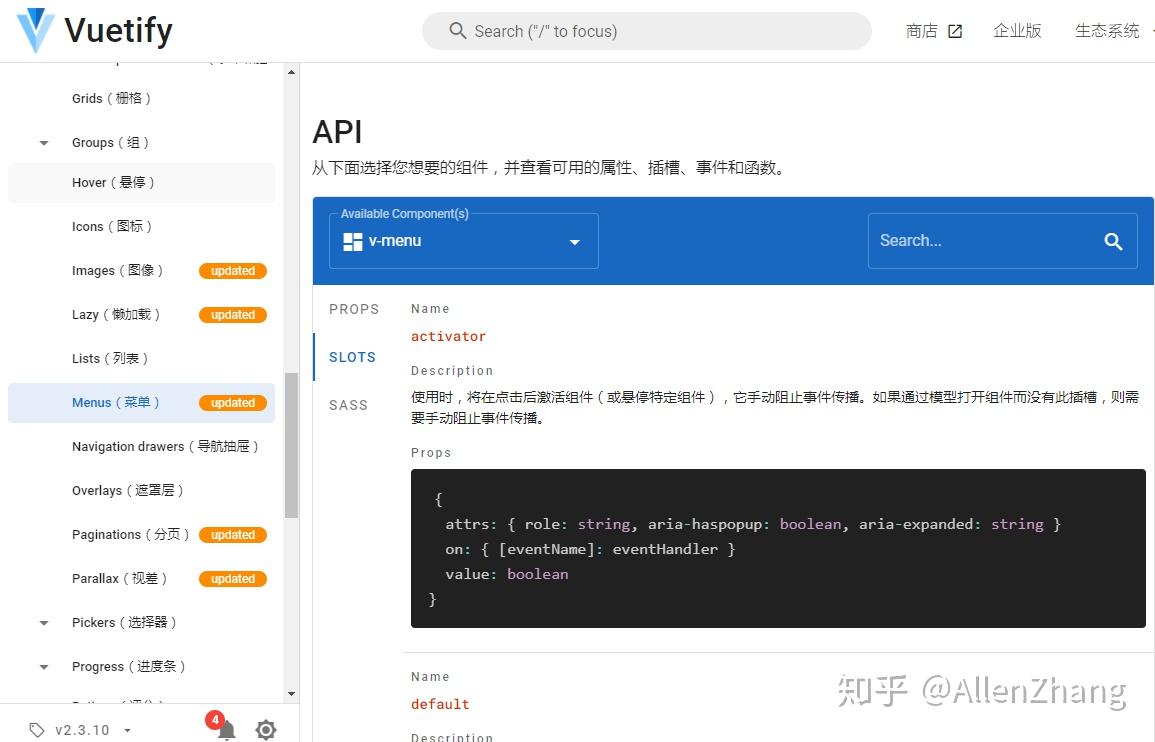Open the notifications bell icon
1155x742 pixels.
[224, 728]
